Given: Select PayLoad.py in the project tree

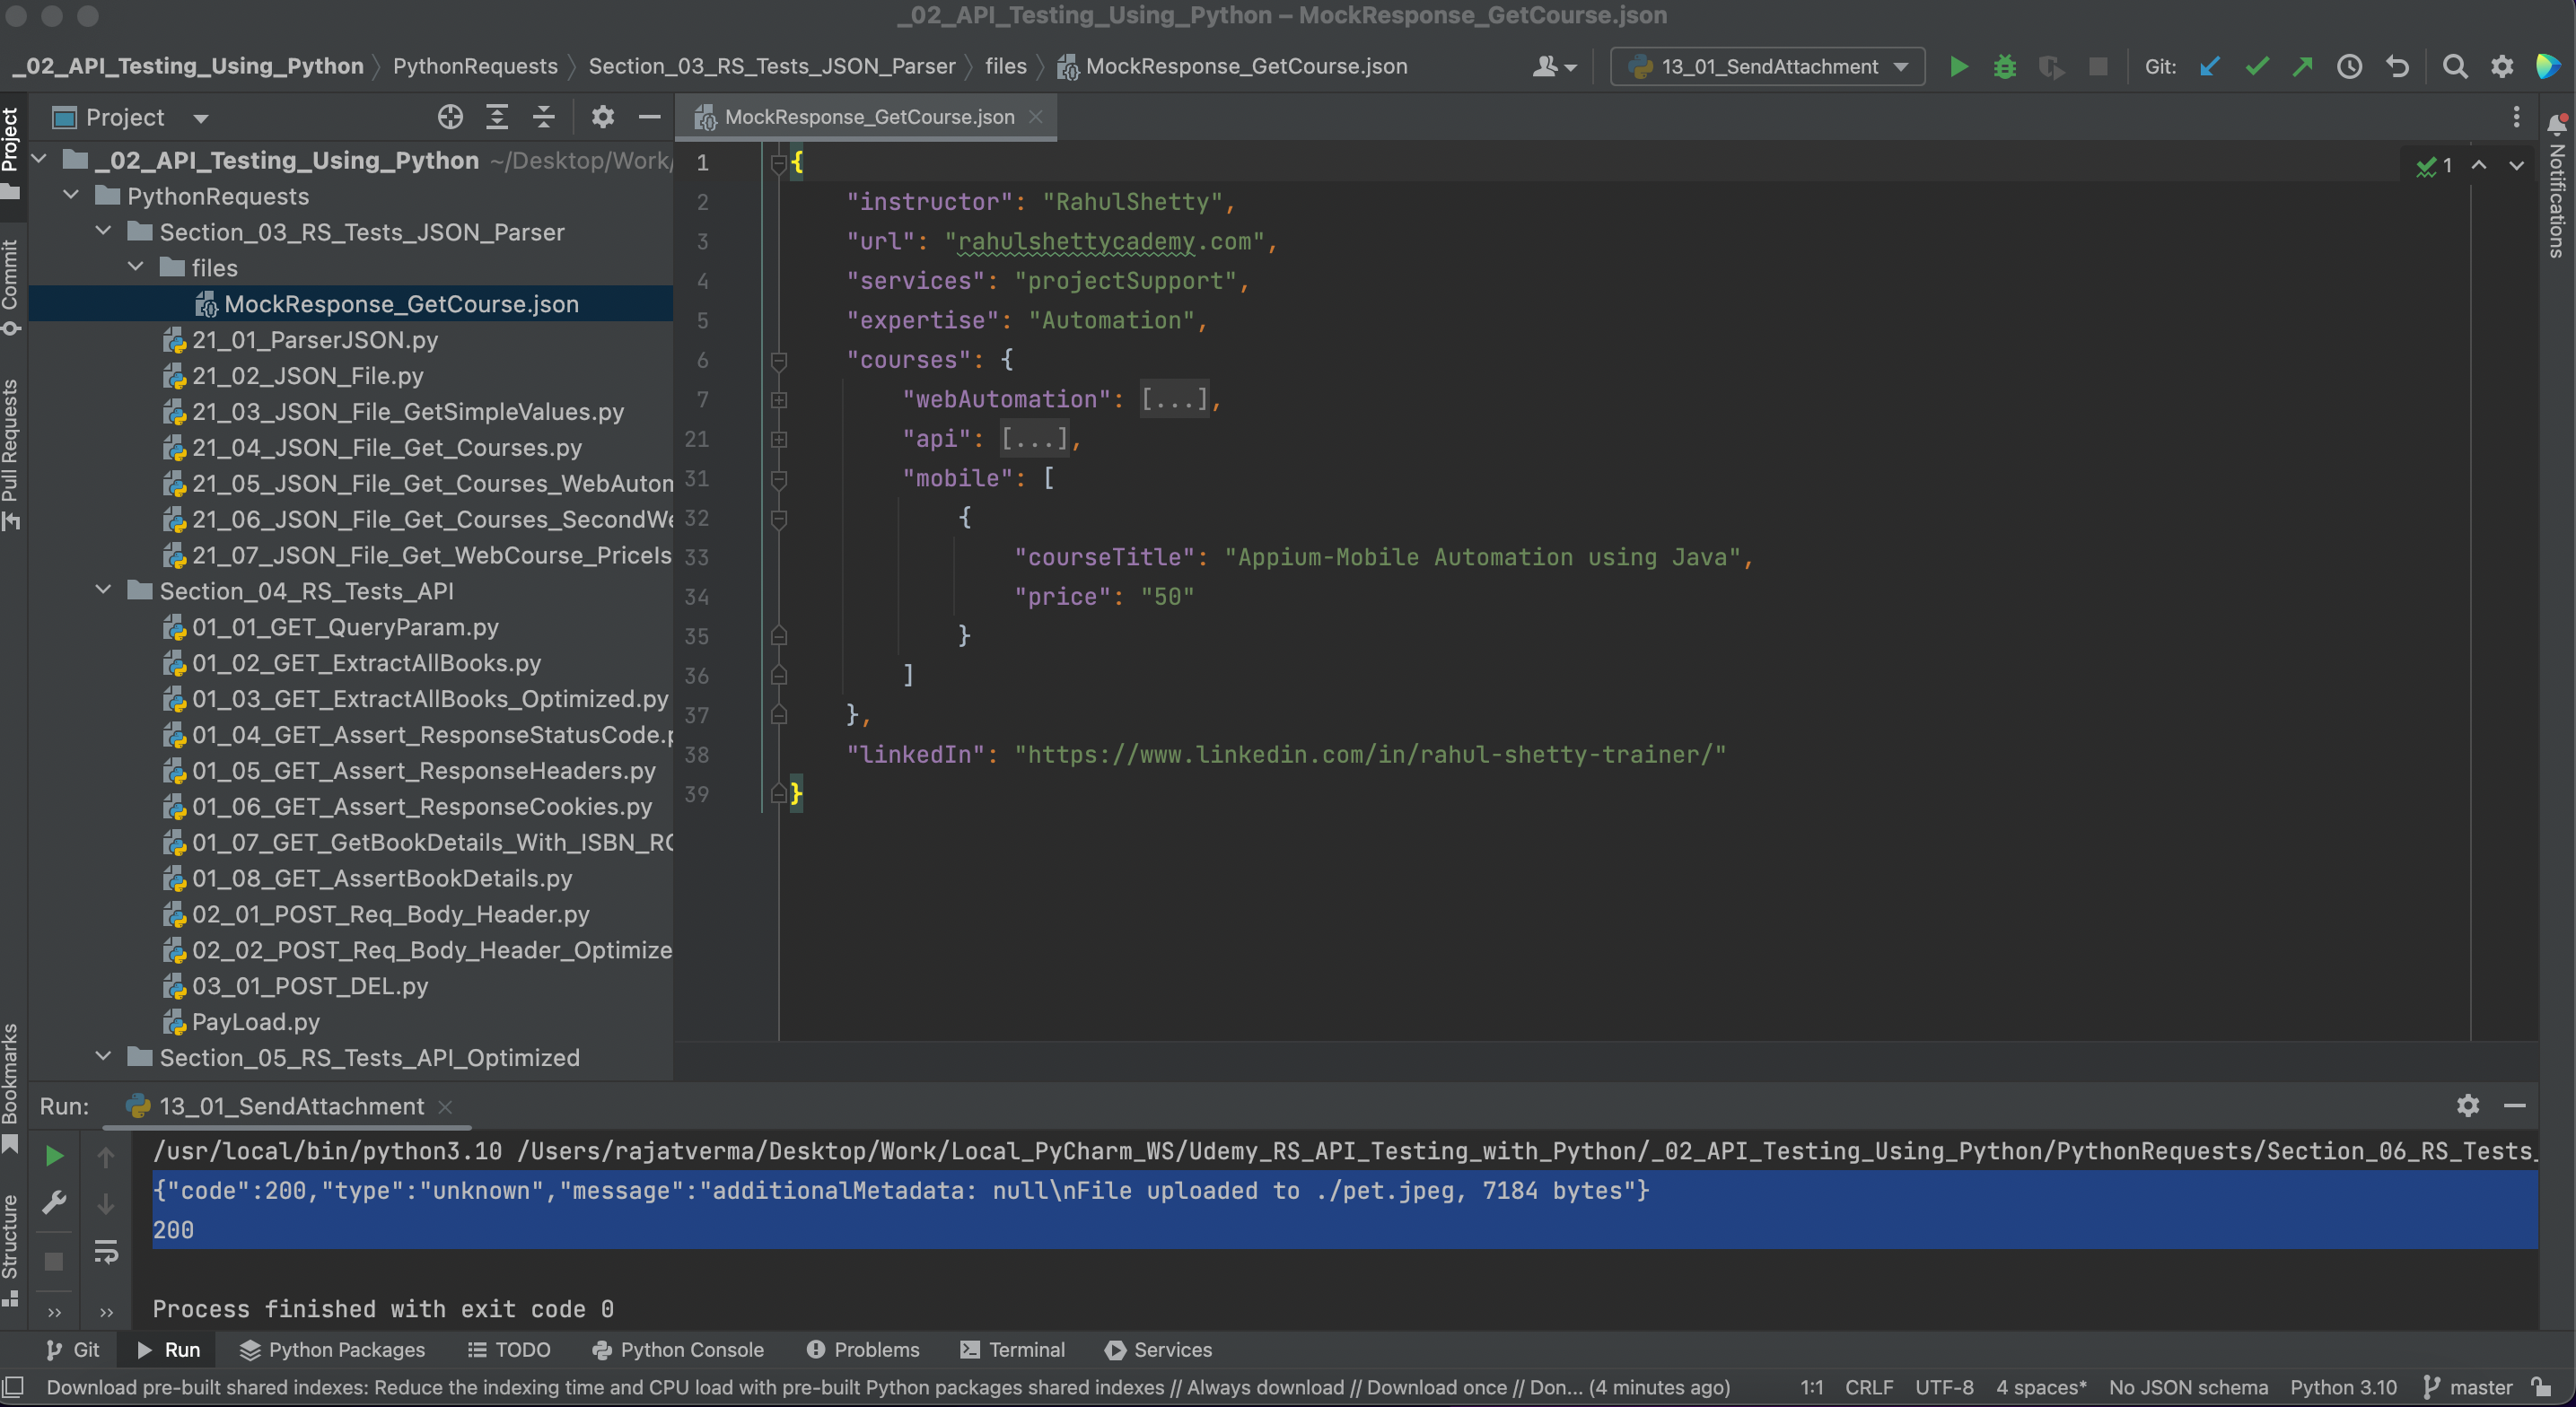Looking at the screenshot, I should [255, 1022].
